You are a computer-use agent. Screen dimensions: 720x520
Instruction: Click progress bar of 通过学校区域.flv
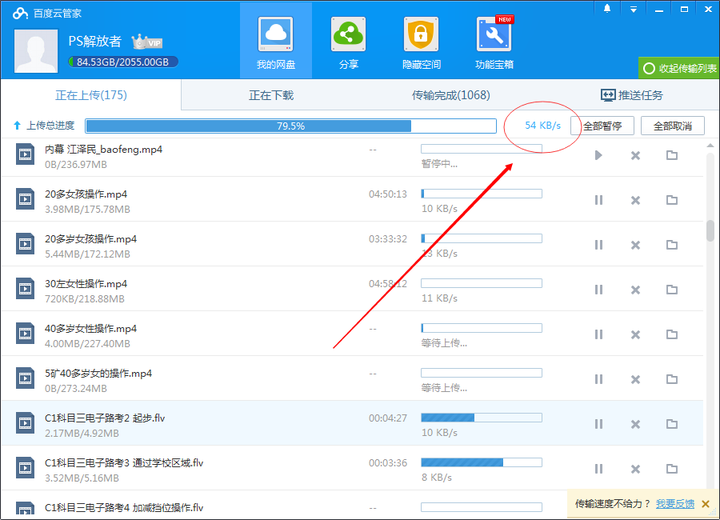tap(482, 462)
